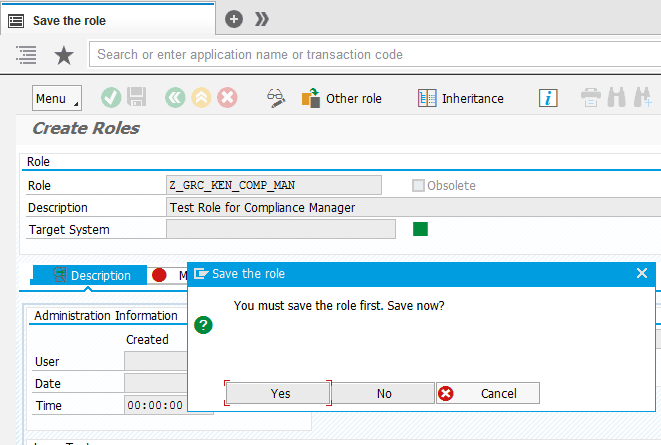Click the Create Roles title text

click(x=86, y=128)
